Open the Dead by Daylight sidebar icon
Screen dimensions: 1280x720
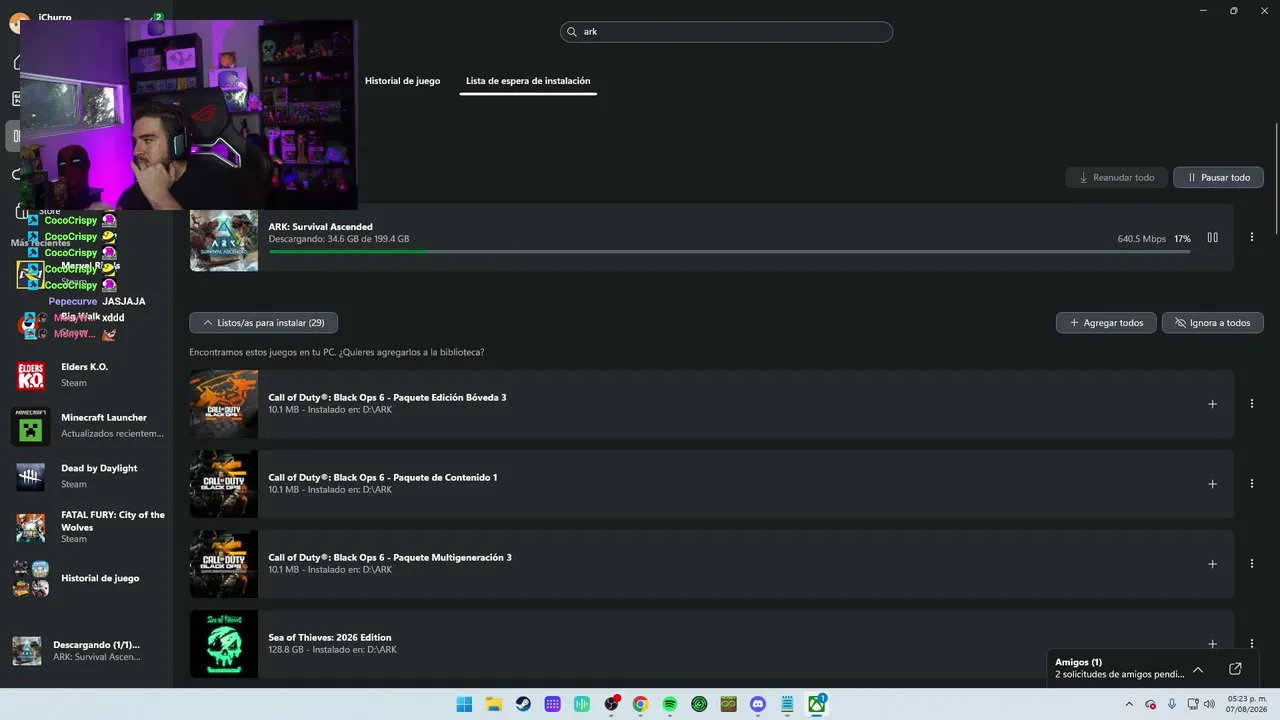[x=31, y=477]
